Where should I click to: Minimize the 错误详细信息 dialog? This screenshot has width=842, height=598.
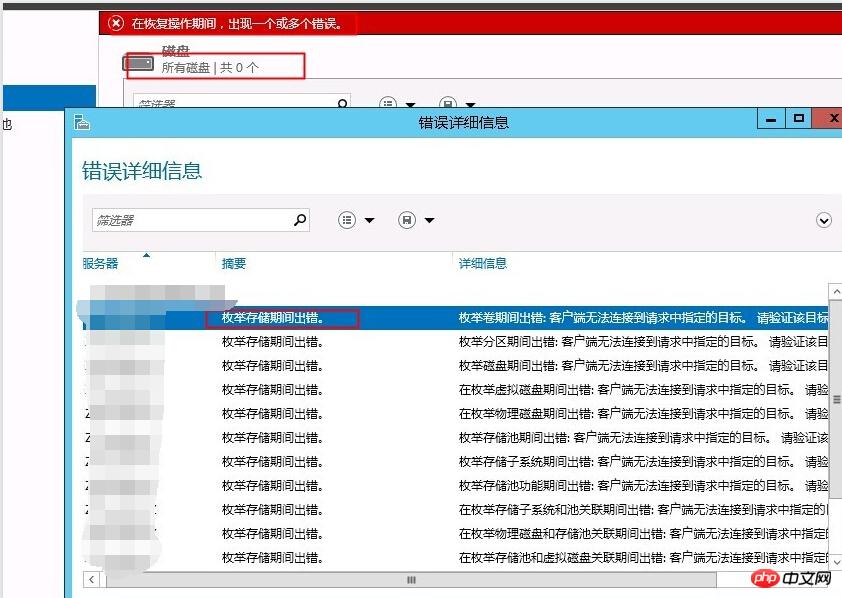click(x=771, y=119)
